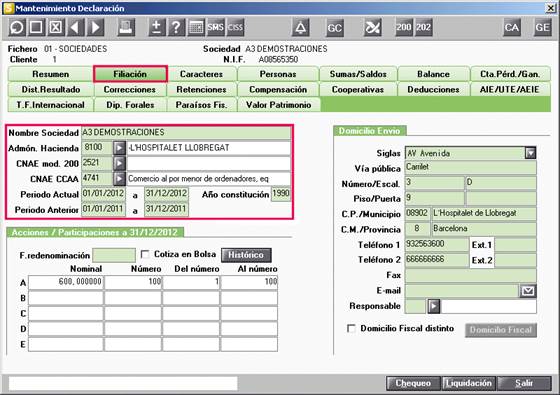Click the Teléfono 1 field
The image size is (560, 395).
(x=437, y=245)
